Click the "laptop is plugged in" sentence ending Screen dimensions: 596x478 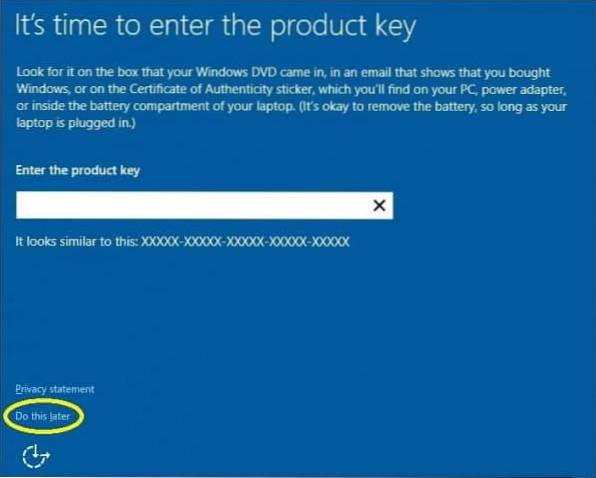point(76,123)
